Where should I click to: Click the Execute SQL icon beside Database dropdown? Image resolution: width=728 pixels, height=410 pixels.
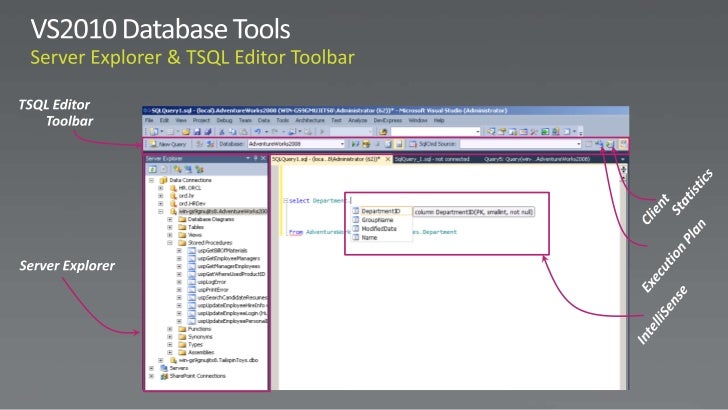click(x=355, y=144)
